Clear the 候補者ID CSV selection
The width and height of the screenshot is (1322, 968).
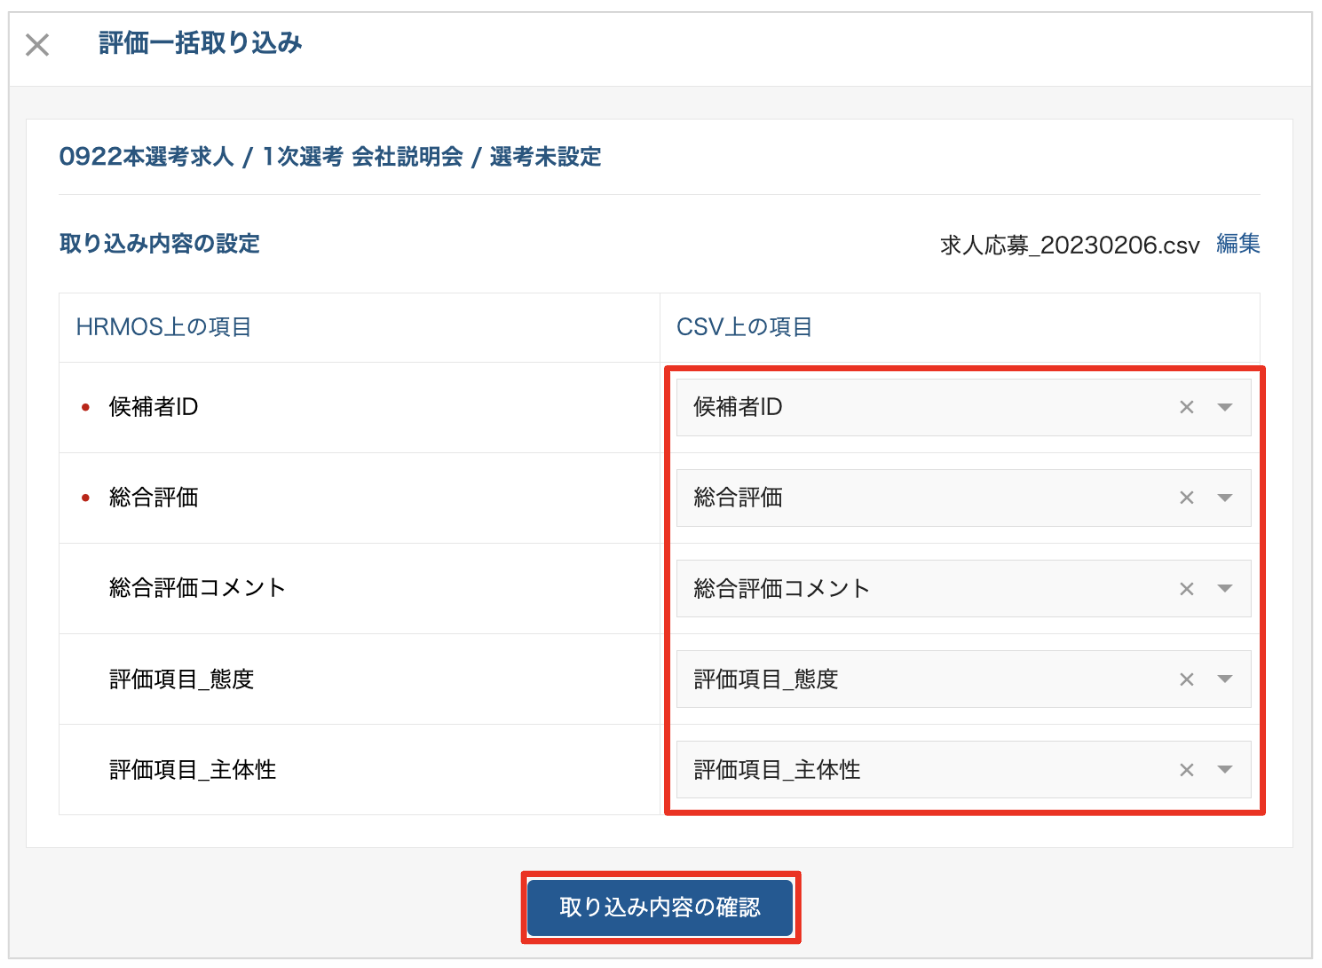[x=1186, y=407]
